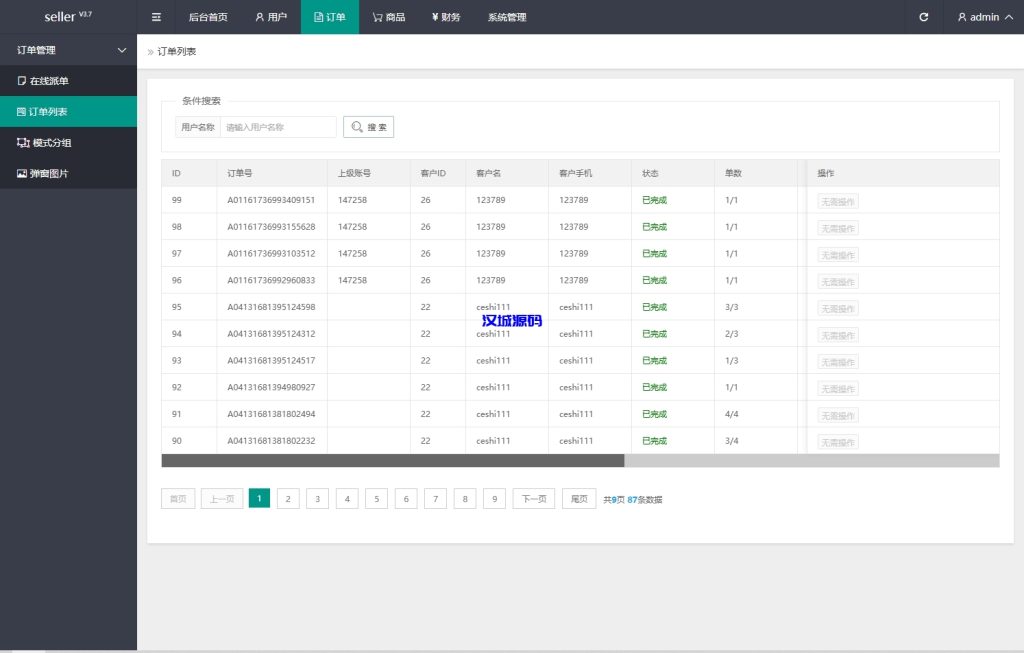Open the 系统管理 system management menu
Image resolution: width=1024 pixels, height=653 pixels.
tap(507, 17)
